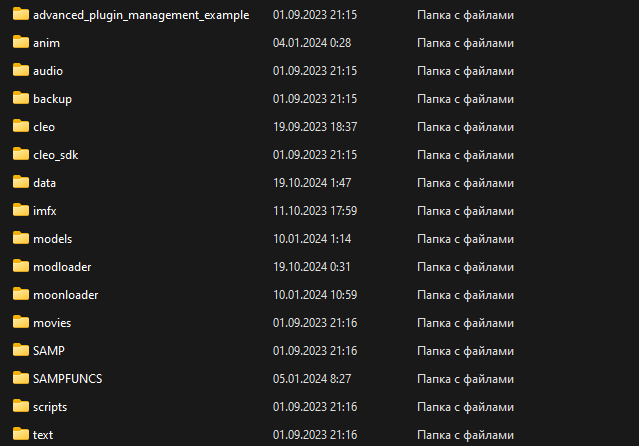Click the moonloader folder icon
The width and height of the screenshot is (639, 446).
point(21,295)
